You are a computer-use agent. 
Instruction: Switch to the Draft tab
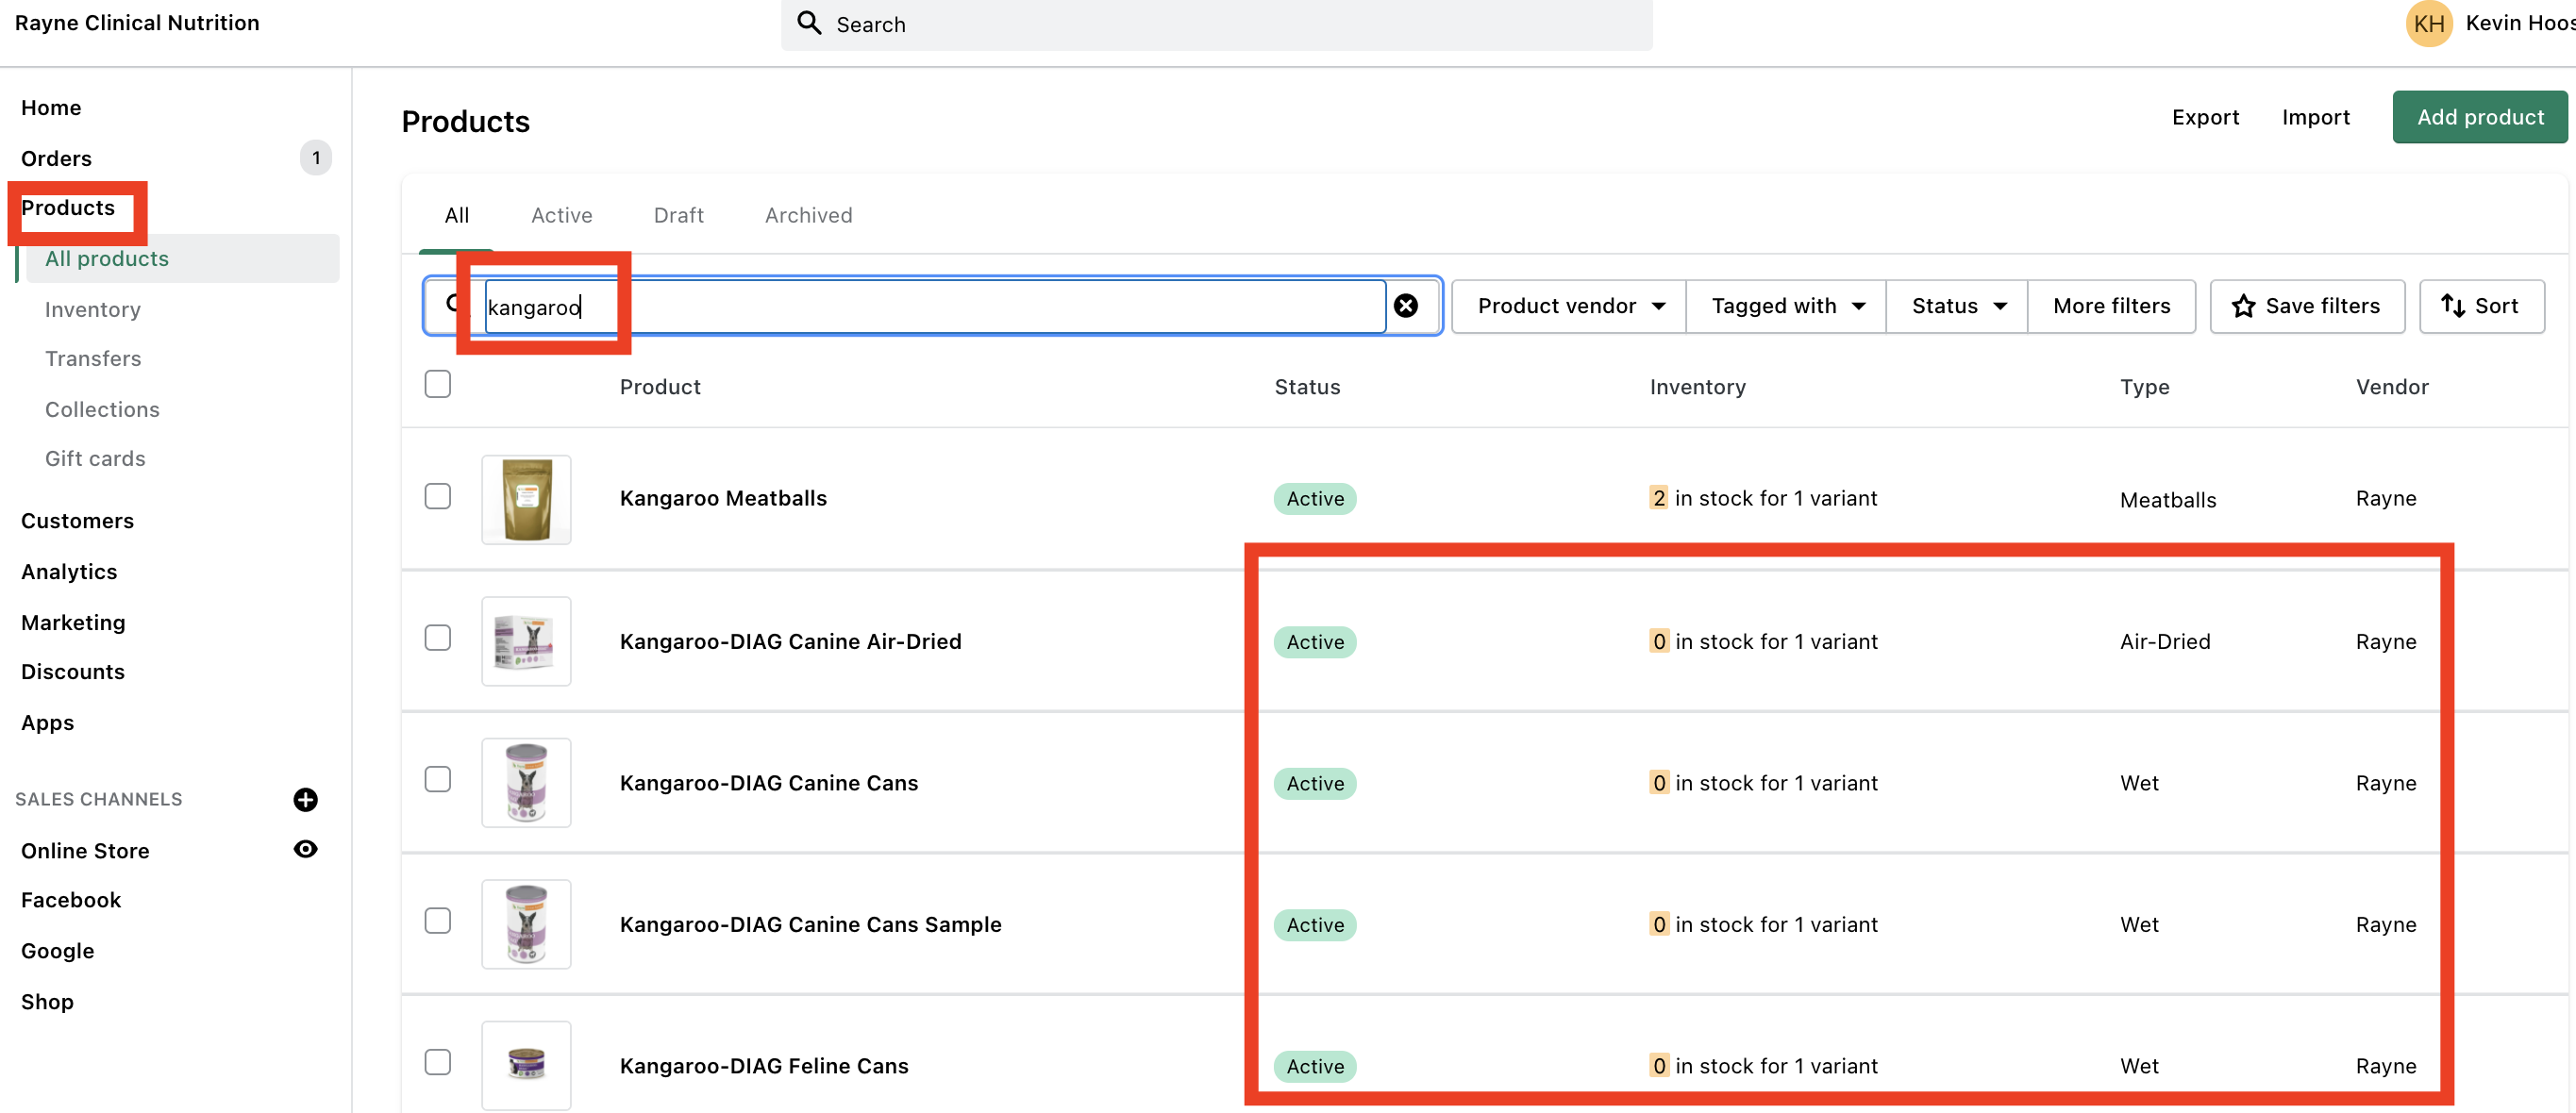[x=678, y=215]
